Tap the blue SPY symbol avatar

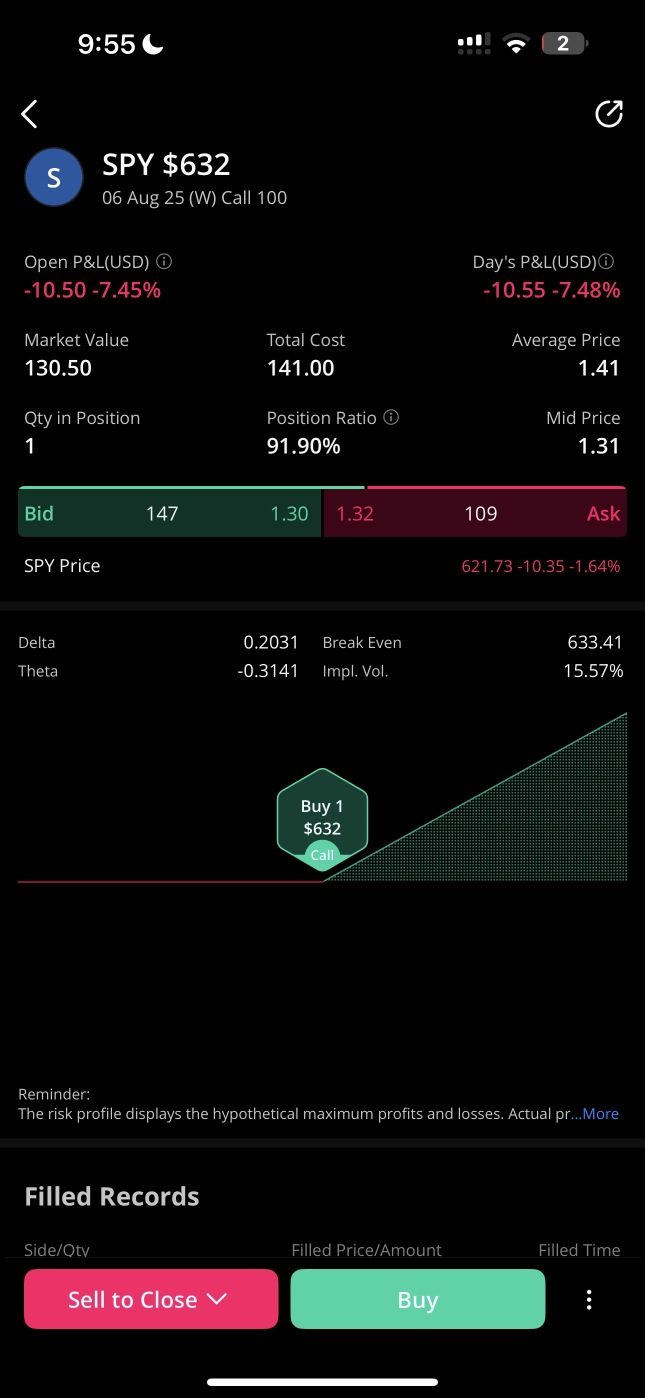pyautogui.click(x=54, y=177)
